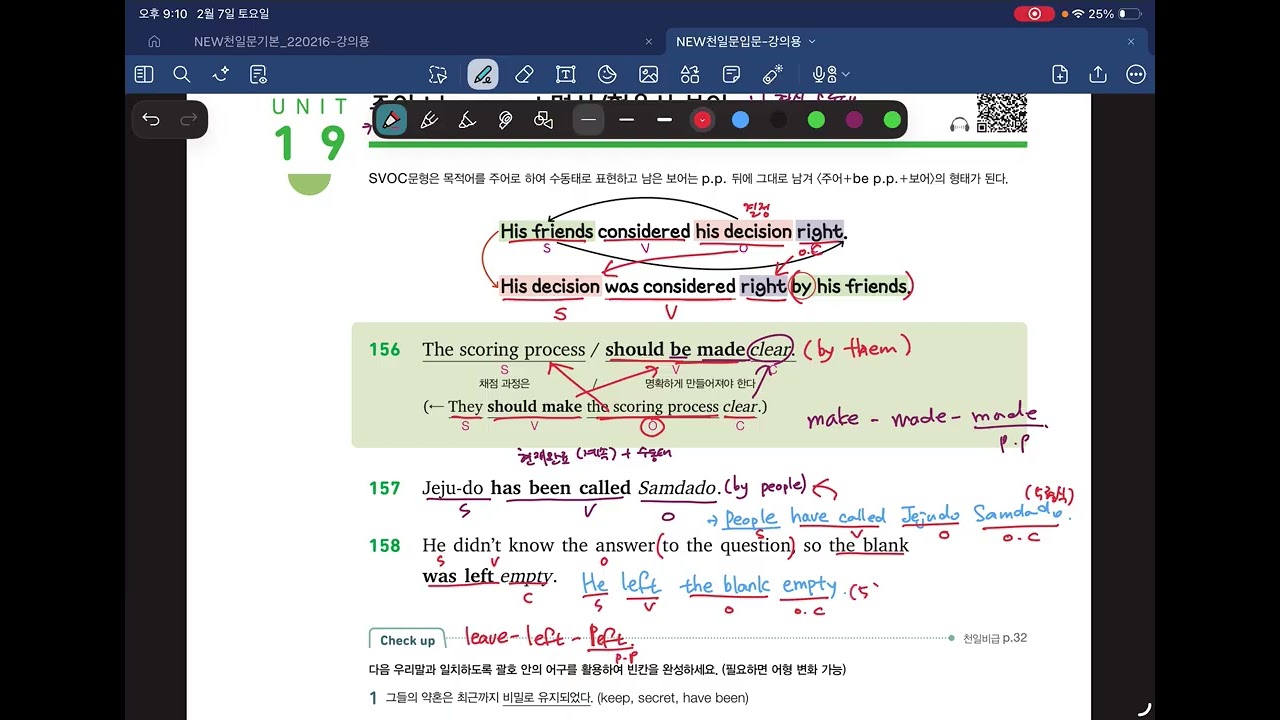Toggle stroke smoothing swirl option

click(x=505, y=120)
